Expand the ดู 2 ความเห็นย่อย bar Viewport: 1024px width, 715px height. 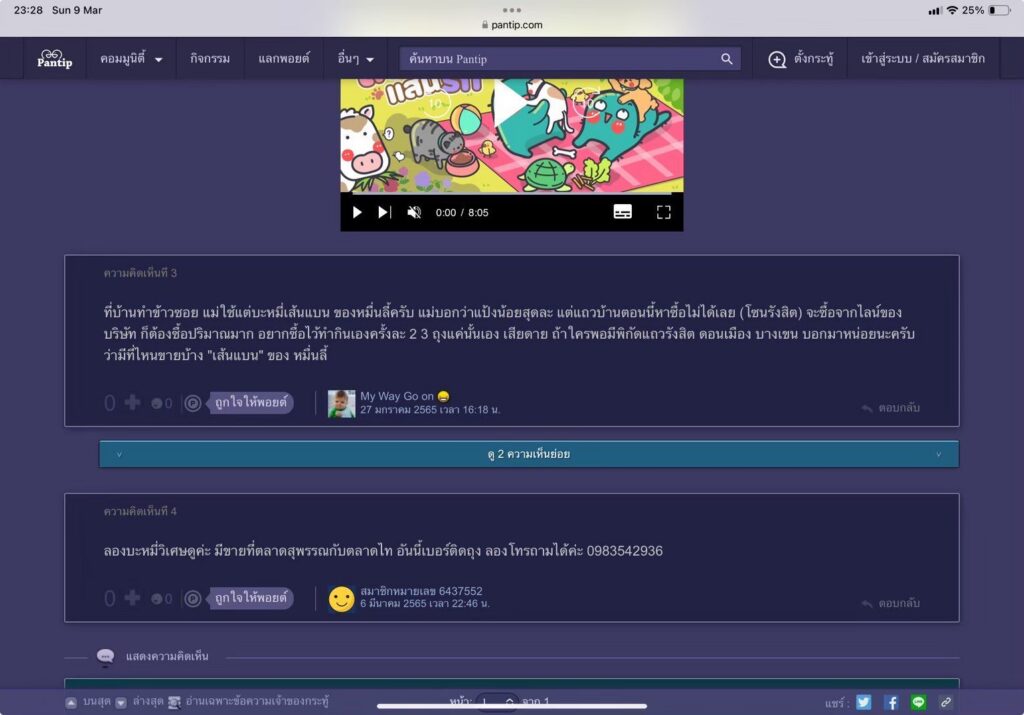click(529, 454)
